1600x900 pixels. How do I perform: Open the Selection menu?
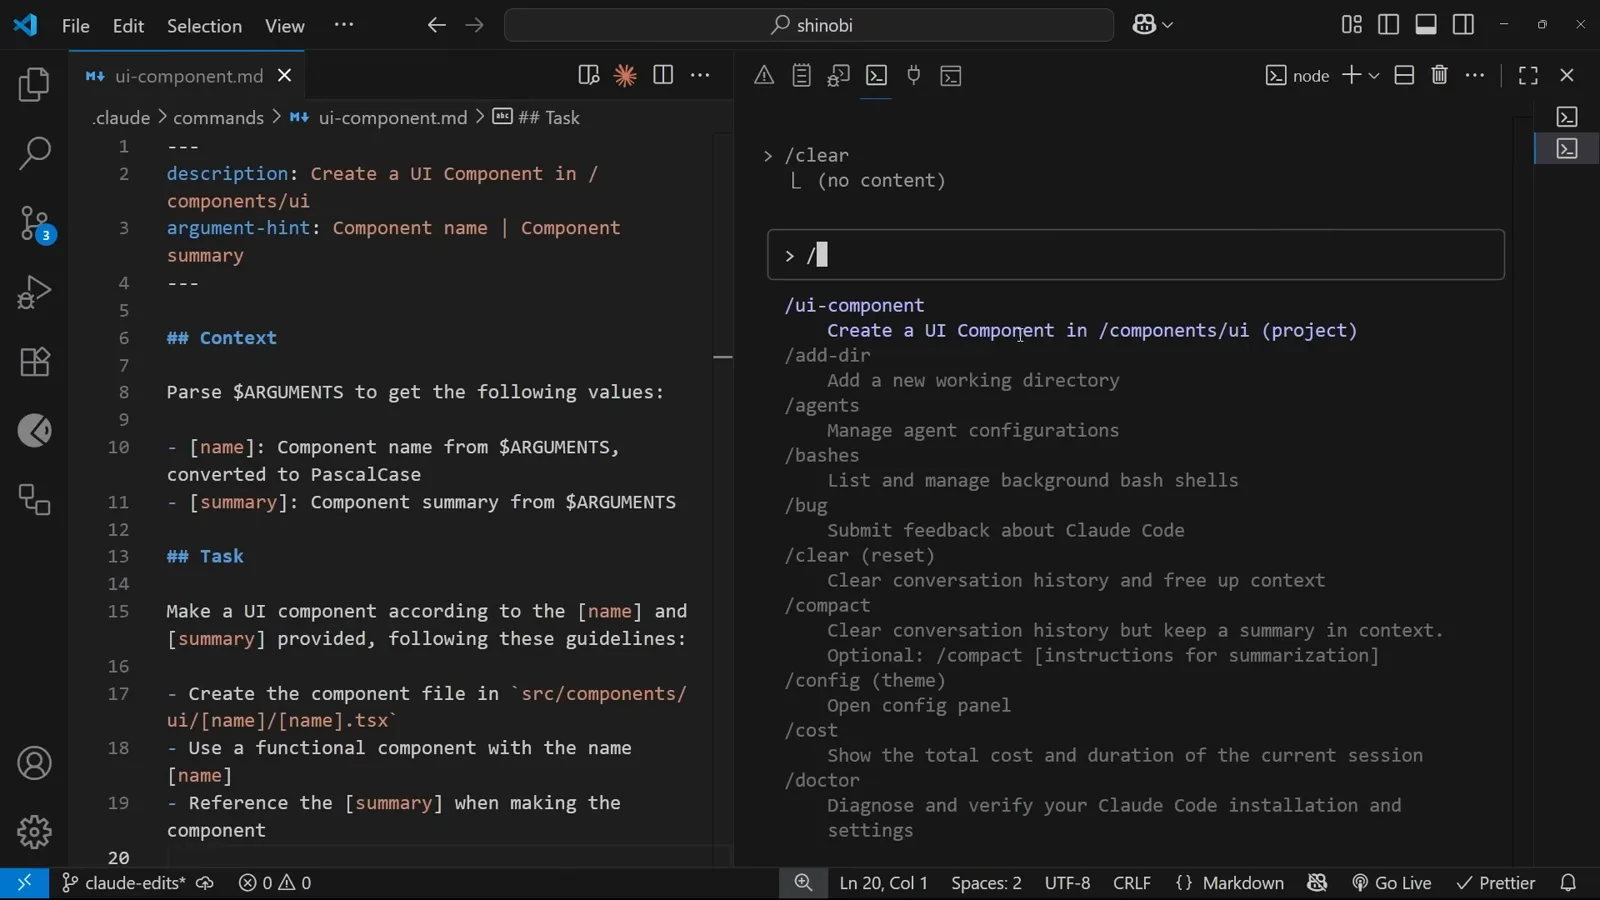pos(204,26)
